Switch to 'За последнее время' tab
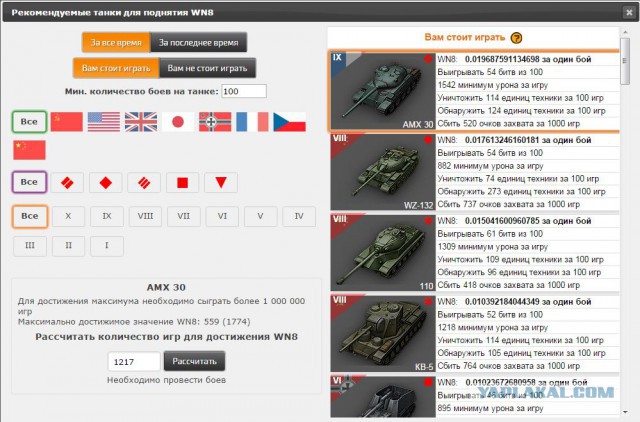The image size is (640, 422). 199,42
